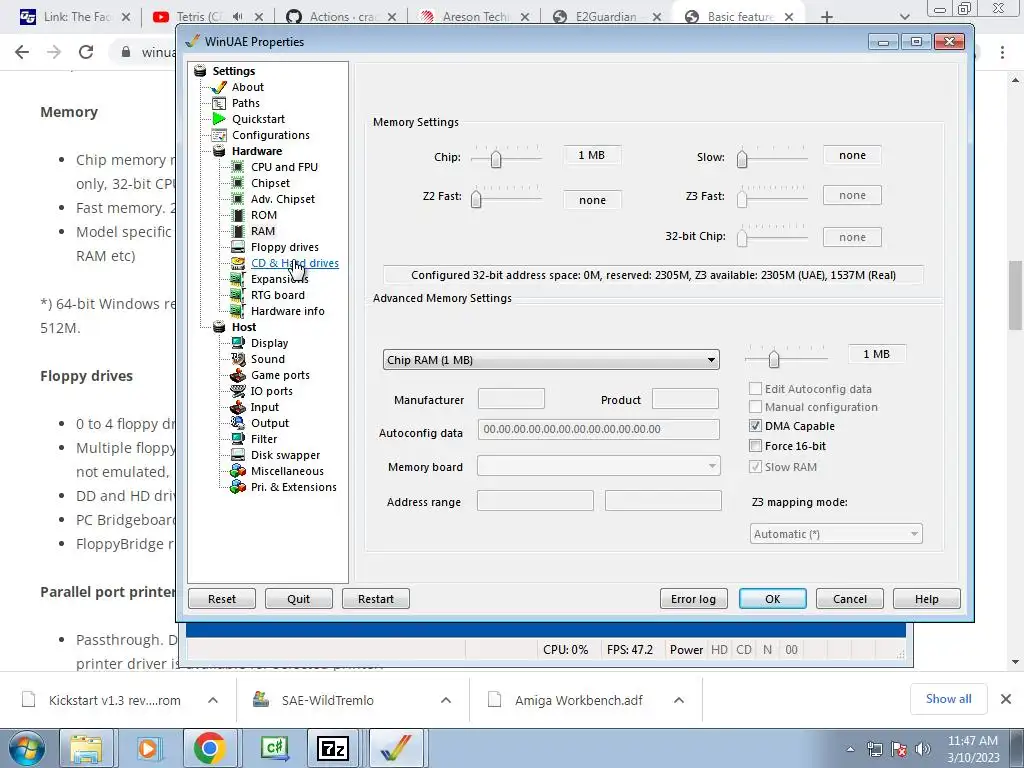This screenshot has height=768, width=1024.
Task: Click the ROM chip icon
Action: (238, 215)
